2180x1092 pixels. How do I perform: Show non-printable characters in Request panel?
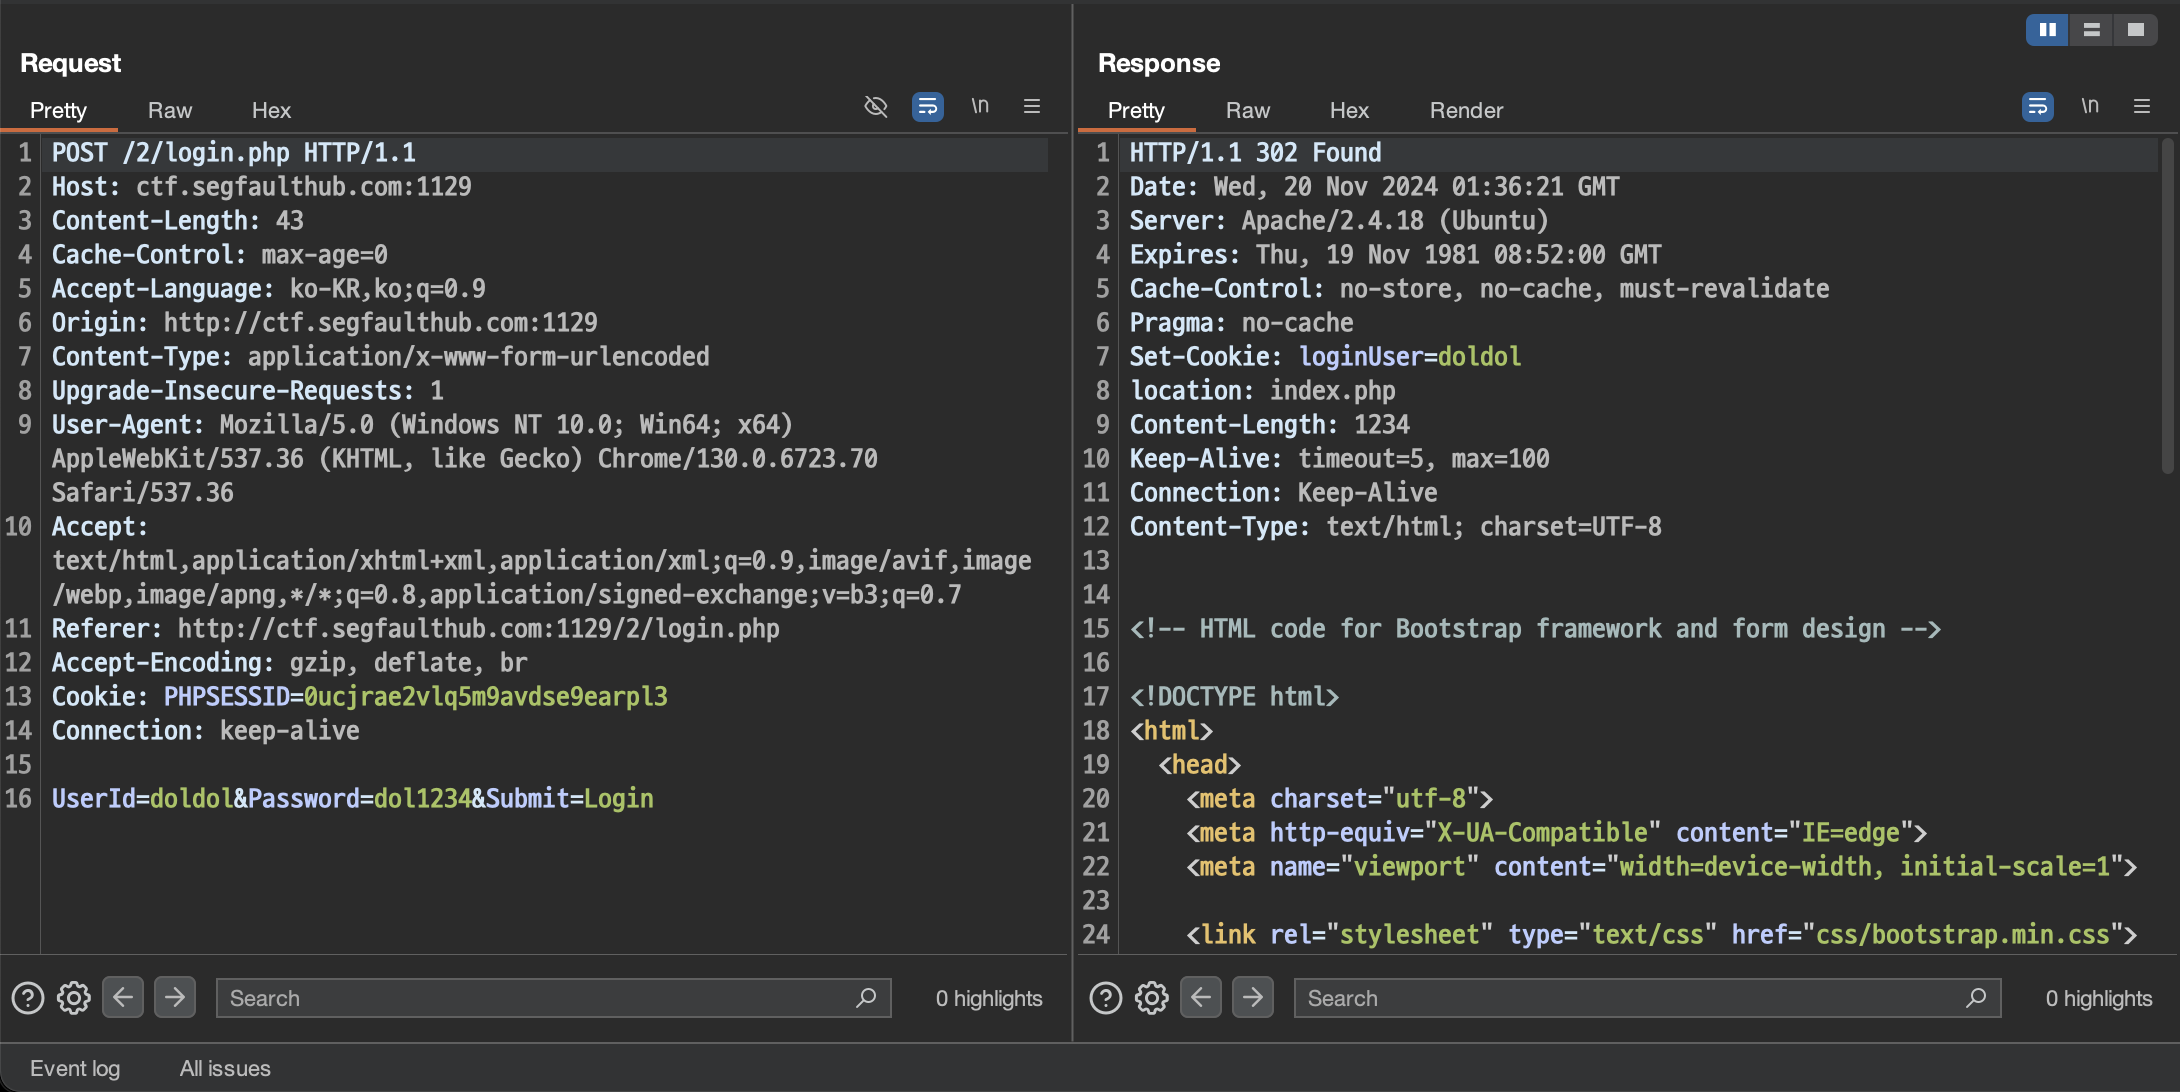[x=980, y=106]
